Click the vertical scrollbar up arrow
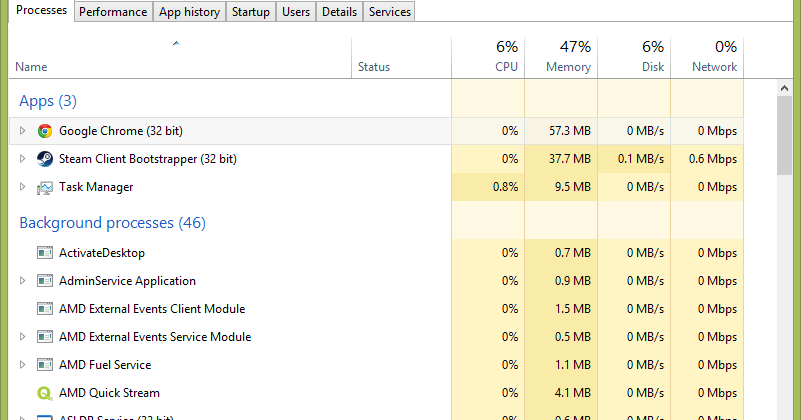Image resolution: width=801 pixels, height=420 pixels. pyautogui.click(x=785, y=89)
